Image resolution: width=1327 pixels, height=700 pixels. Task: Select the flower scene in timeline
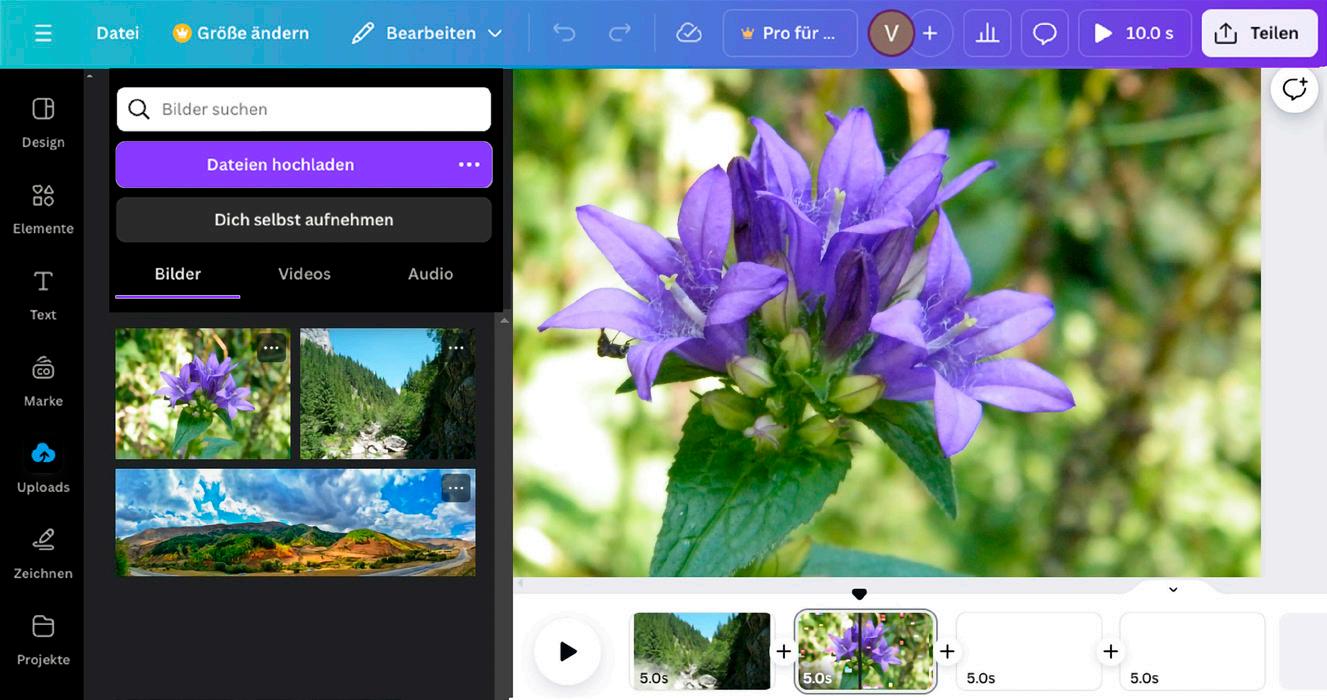coord(866,651)
